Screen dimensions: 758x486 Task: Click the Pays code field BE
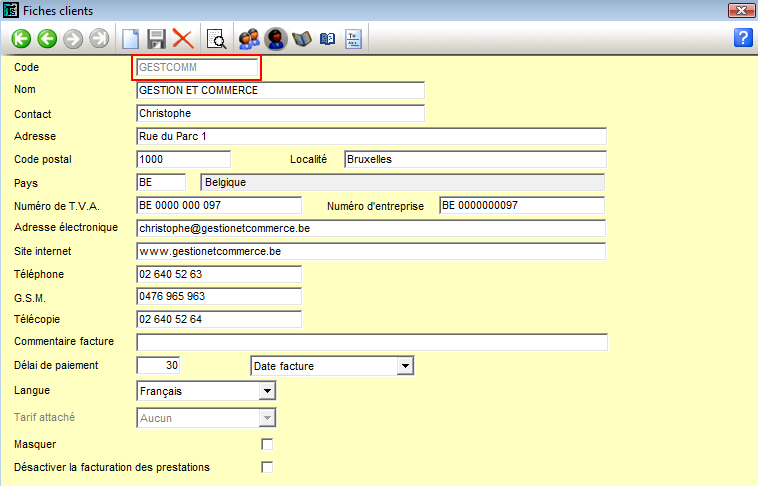[x=161, y=182]
